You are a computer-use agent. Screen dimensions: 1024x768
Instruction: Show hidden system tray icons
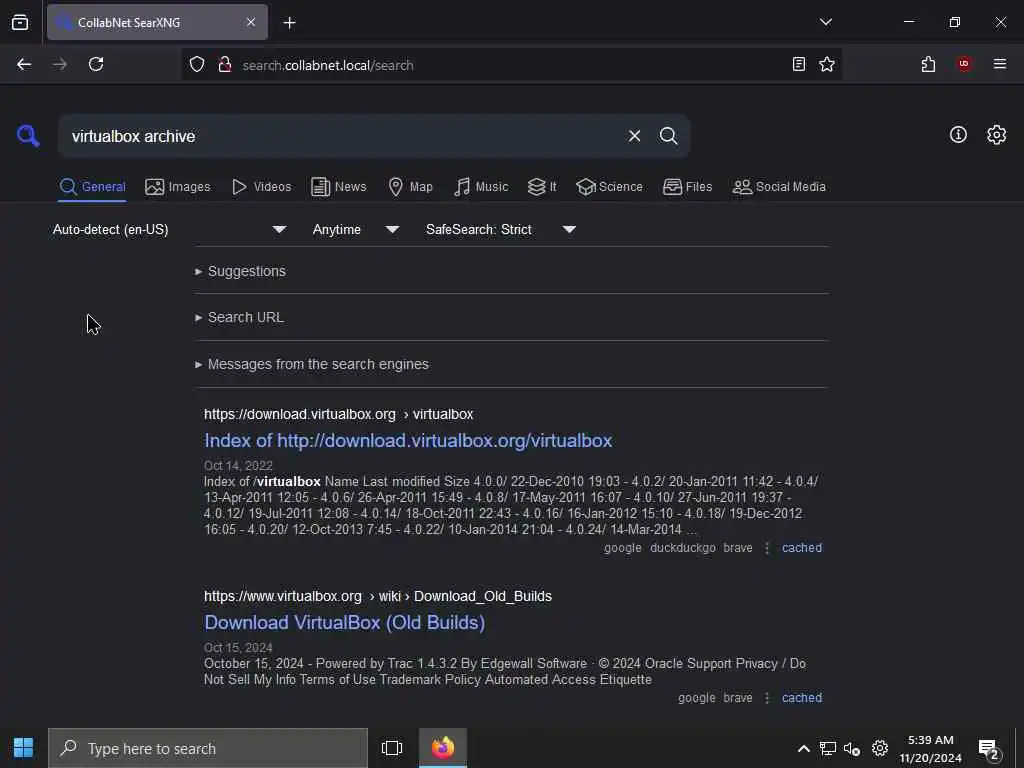804,748
